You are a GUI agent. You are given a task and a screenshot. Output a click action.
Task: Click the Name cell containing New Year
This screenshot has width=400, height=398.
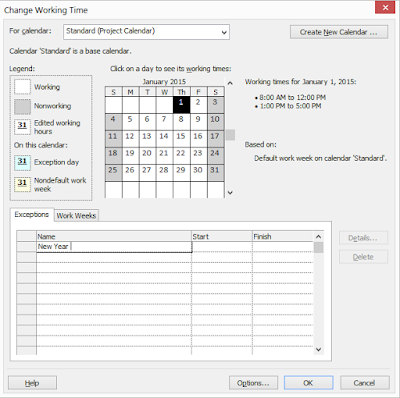pos(114,247)
